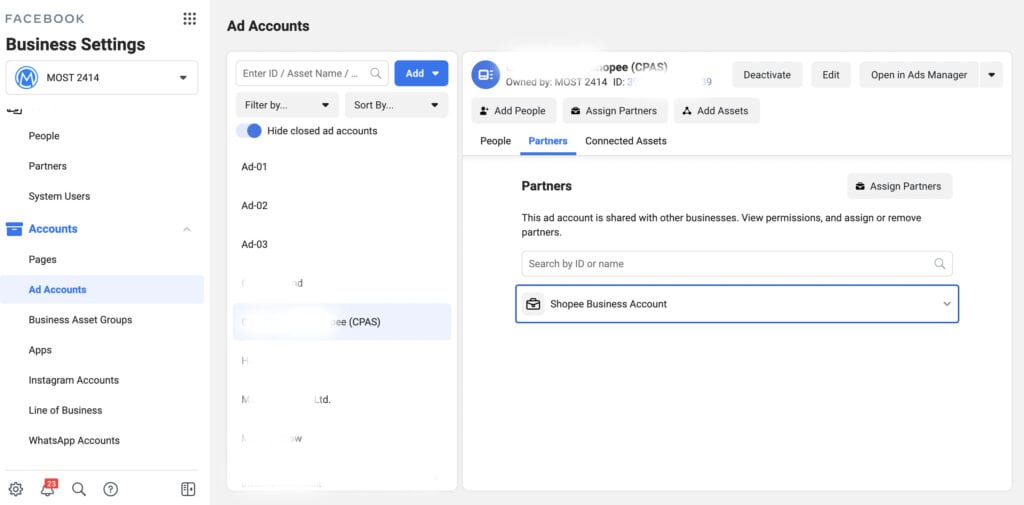
Task: Click the Add Assets button
Action: point(716,111)
